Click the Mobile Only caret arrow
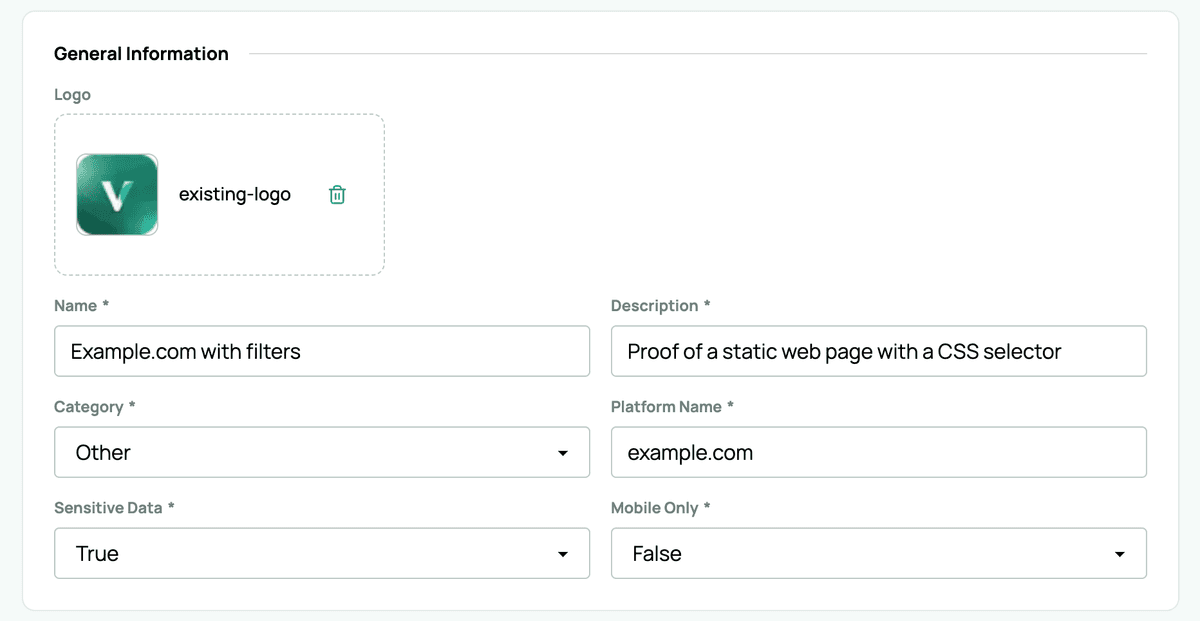Image resolution: width=1200 pixels, height=621 pixels. click(1119, 555)
